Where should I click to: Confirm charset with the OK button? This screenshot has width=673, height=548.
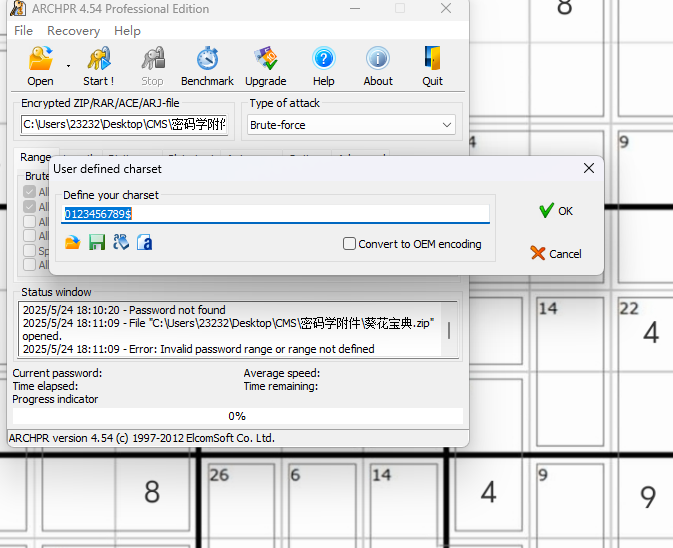(556, 211)
